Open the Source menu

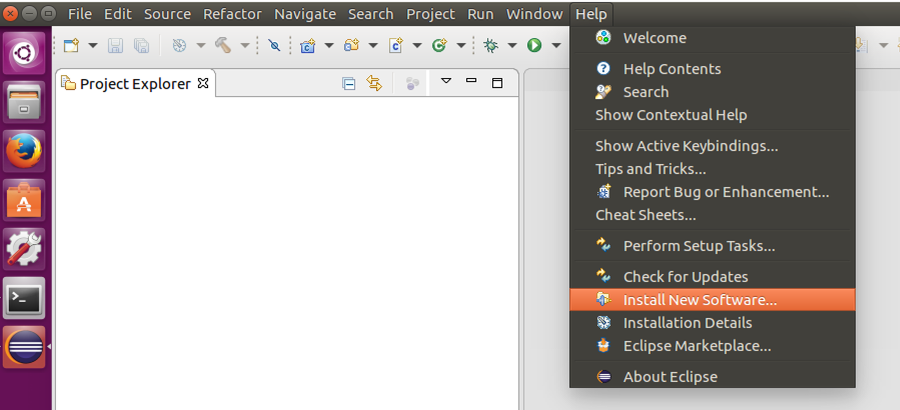pyautogui.click(x=167, y=14)
